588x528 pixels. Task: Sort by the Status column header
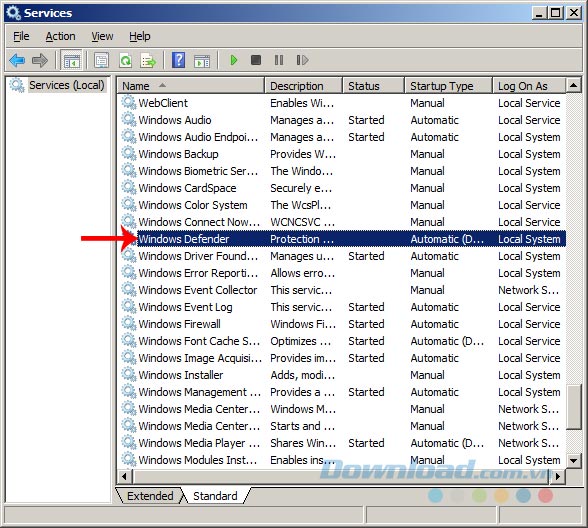(374, 86)
